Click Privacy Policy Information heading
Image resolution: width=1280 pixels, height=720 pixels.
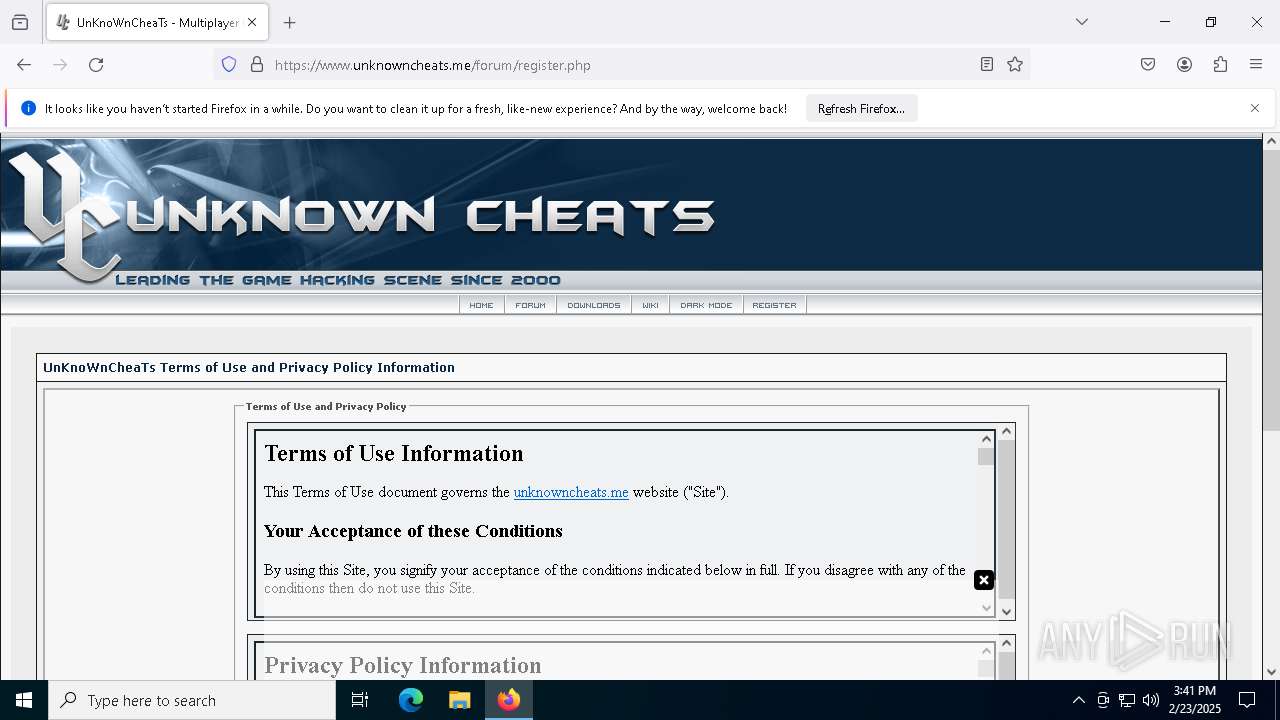(x=403, y=665)
